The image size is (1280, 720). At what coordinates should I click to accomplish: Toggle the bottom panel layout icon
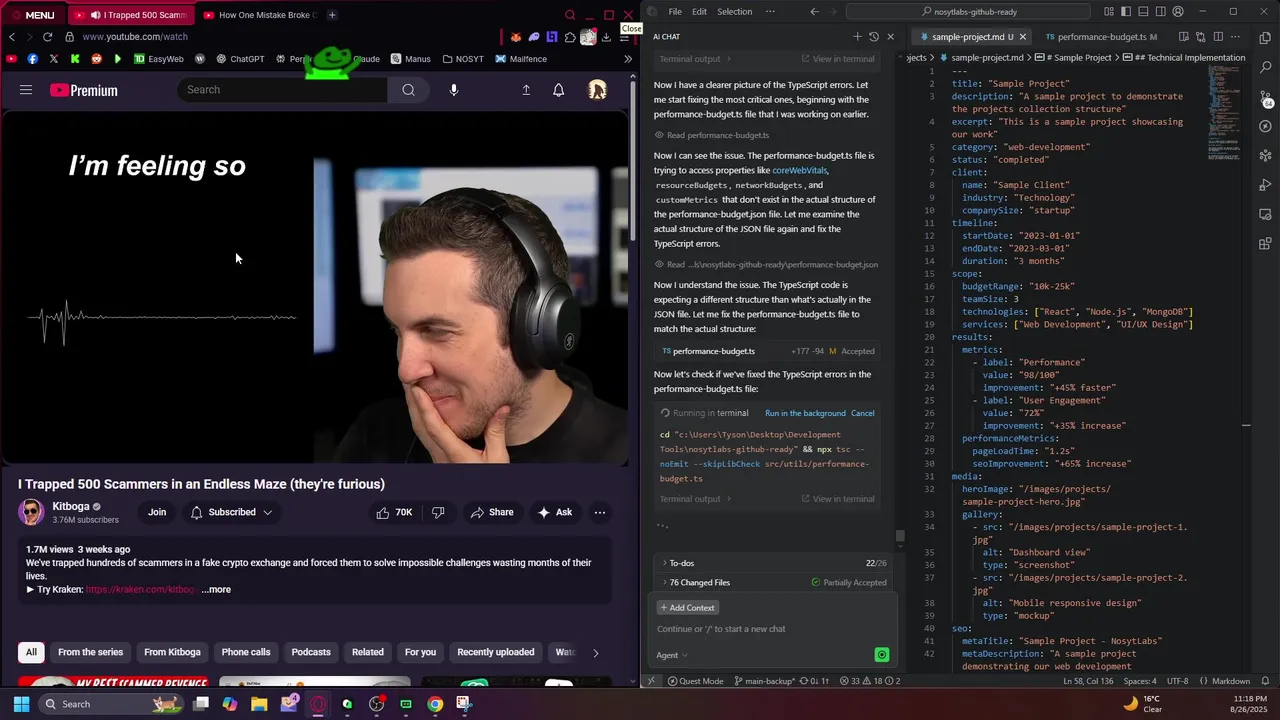(x=1144, y=12)
